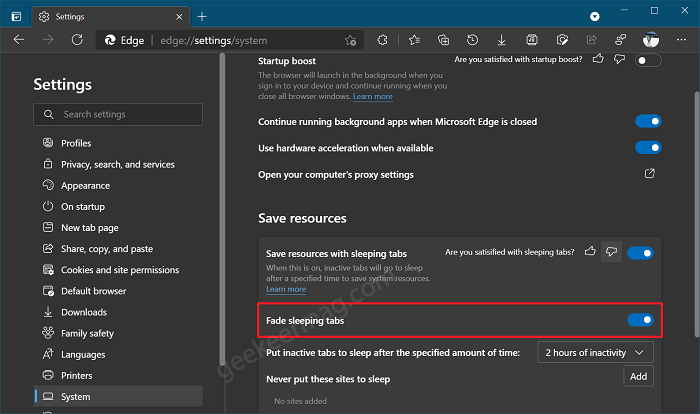Toggle Continue running background apps switch
This screenshot has height=414, width=700.
point(648,121)
